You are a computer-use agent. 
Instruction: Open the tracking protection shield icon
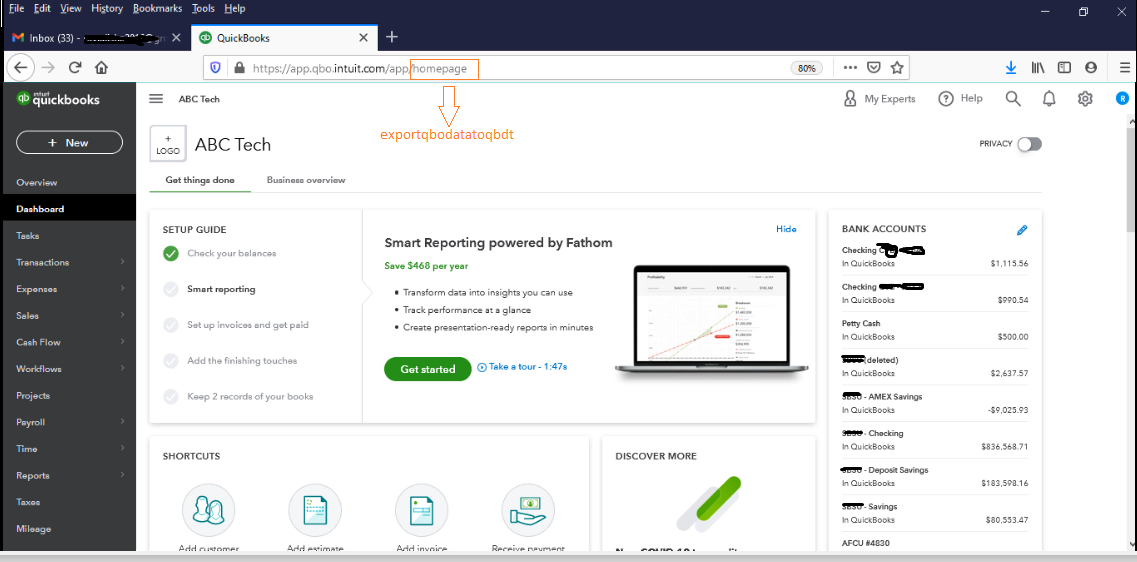(215, 67)
